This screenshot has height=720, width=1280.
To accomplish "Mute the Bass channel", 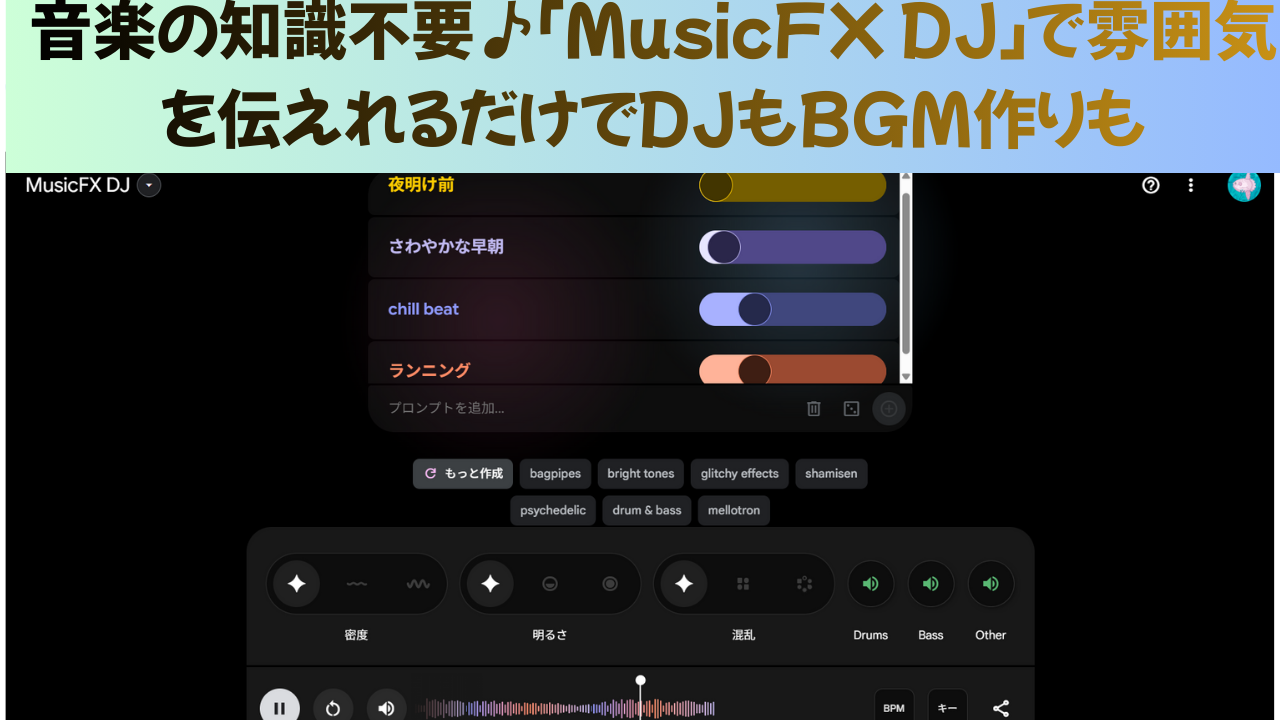I will (x=931, y=584).
